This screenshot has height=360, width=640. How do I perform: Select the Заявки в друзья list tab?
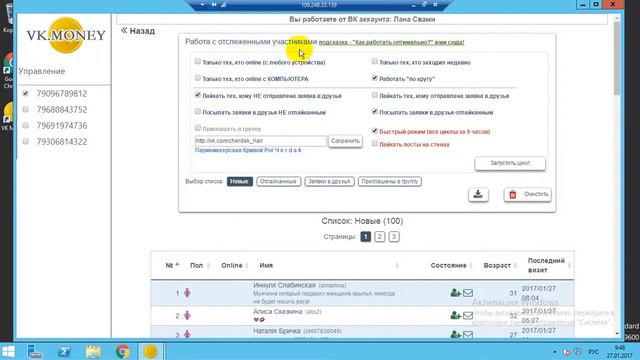coord(329,181)
